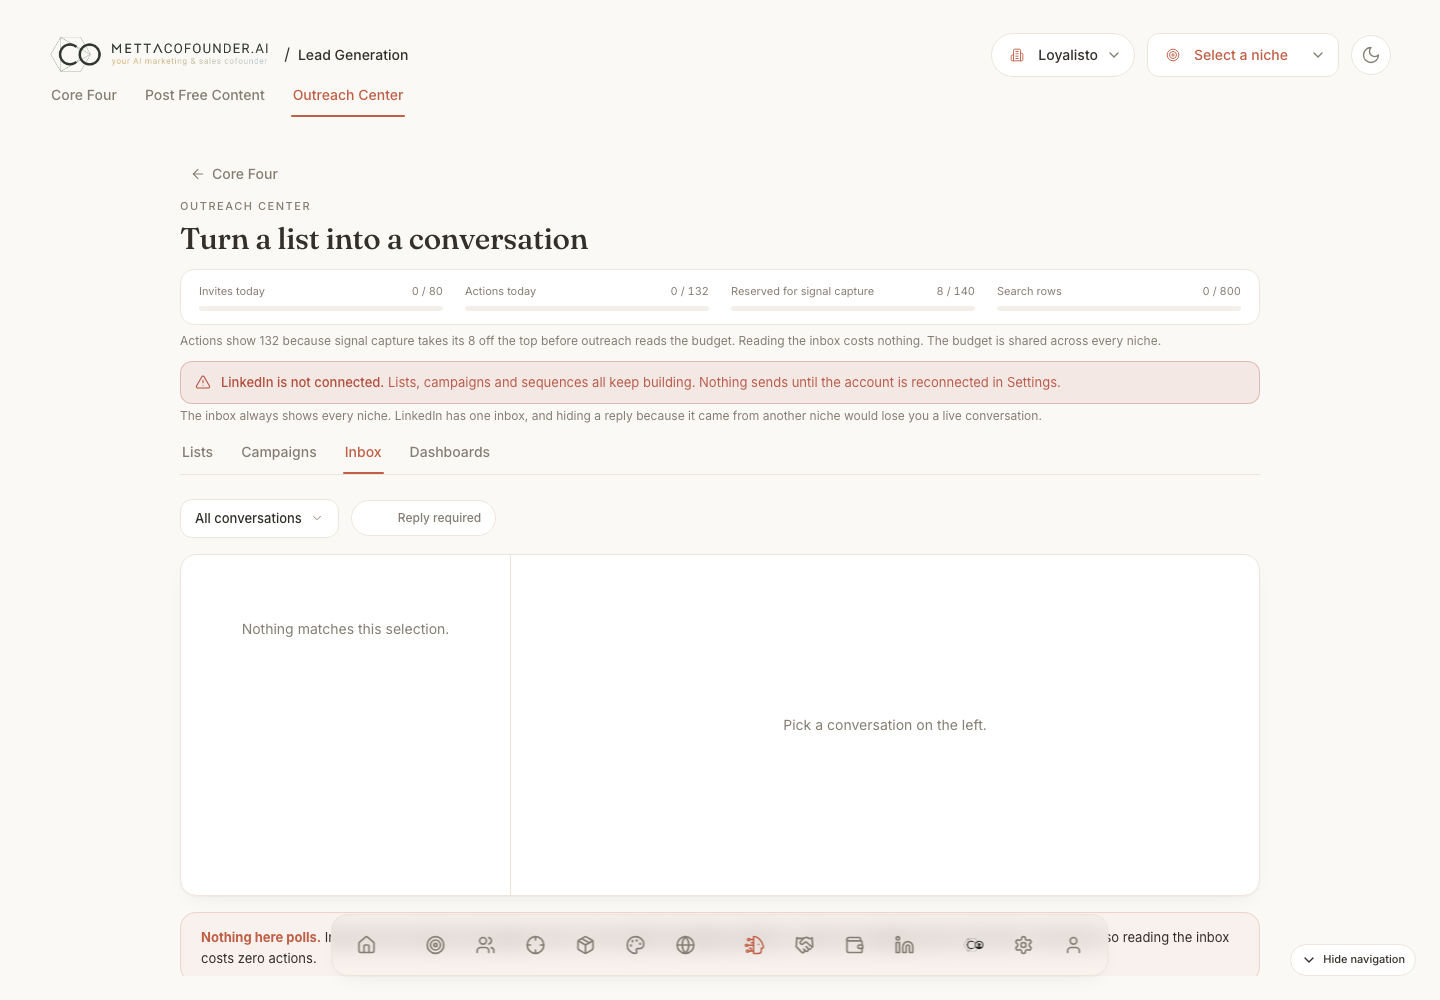Viewport: 1440px width, 1000px height.
Task: Click the Actions today 0 / 132 value
Action: 689,291
